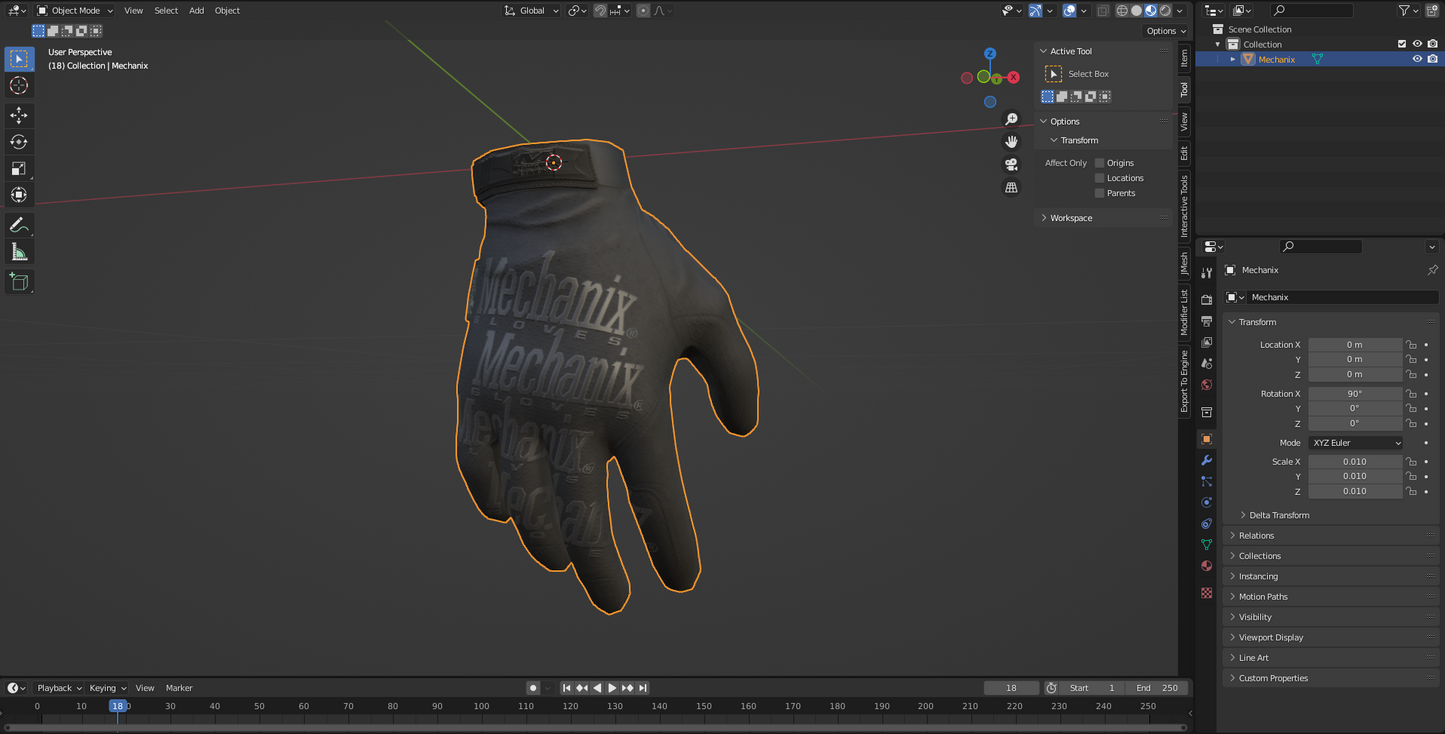Enable the Origins checkbox

(1099, 163)
